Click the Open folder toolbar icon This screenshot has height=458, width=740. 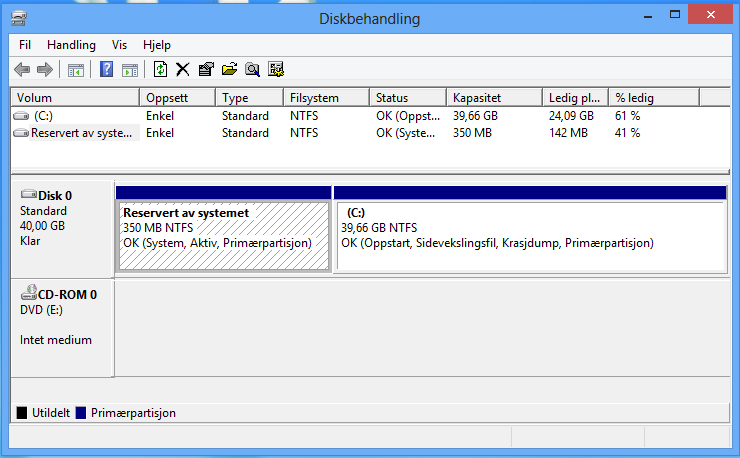click(x=229, y=69)
